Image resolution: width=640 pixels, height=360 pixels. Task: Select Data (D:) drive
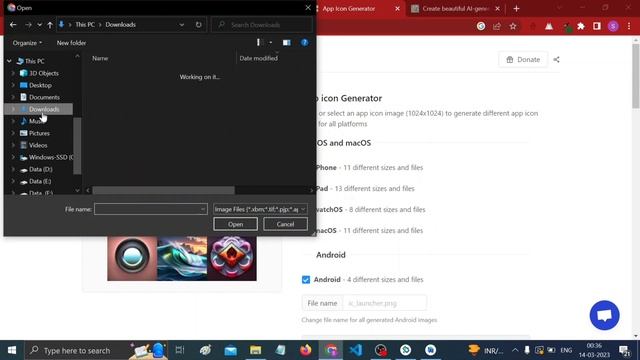coord(40,169)
